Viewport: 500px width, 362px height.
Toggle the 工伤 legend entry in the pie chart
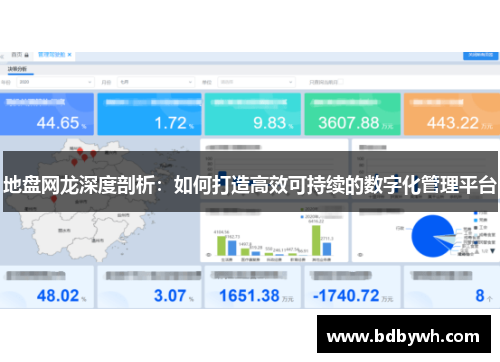(480, 227)
